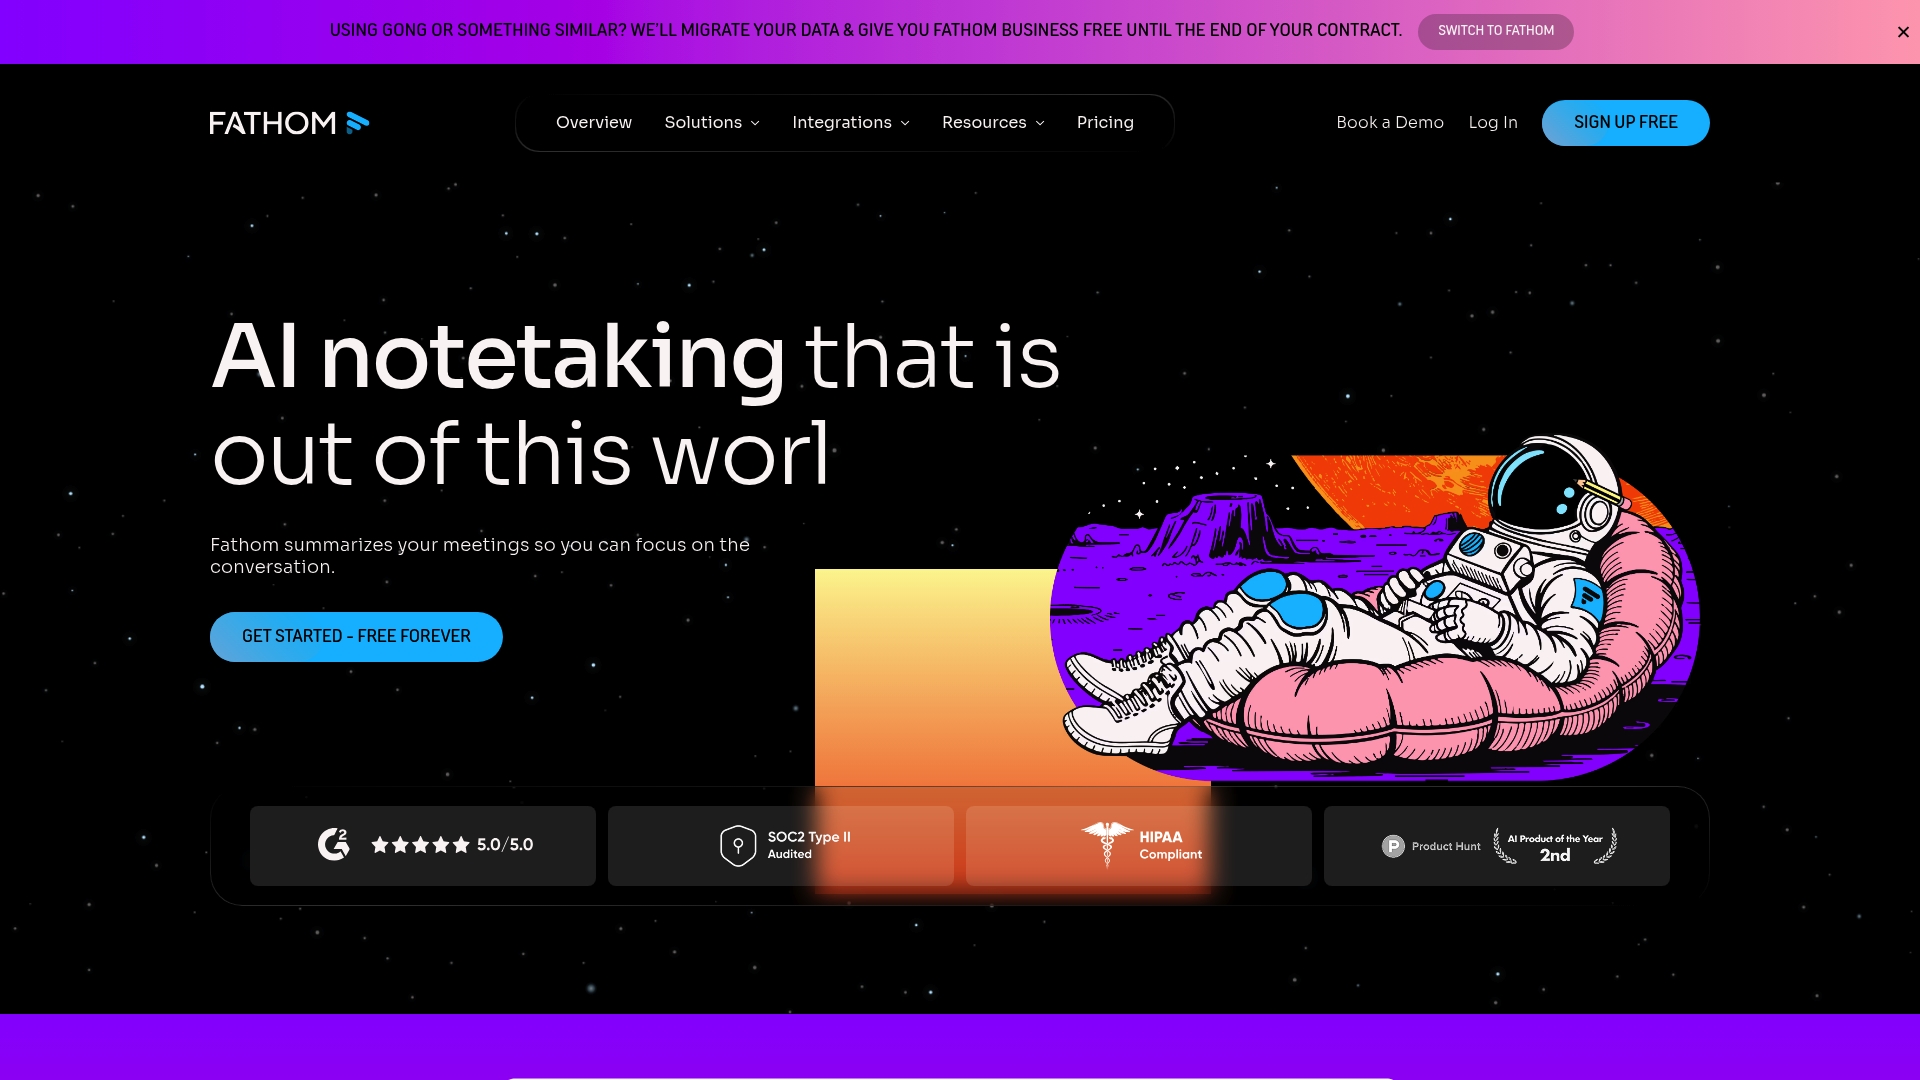Select Overview in the navigation
Image resolution: width=1920 pixels, height=1080 pixels.
(x=593, y=122)
